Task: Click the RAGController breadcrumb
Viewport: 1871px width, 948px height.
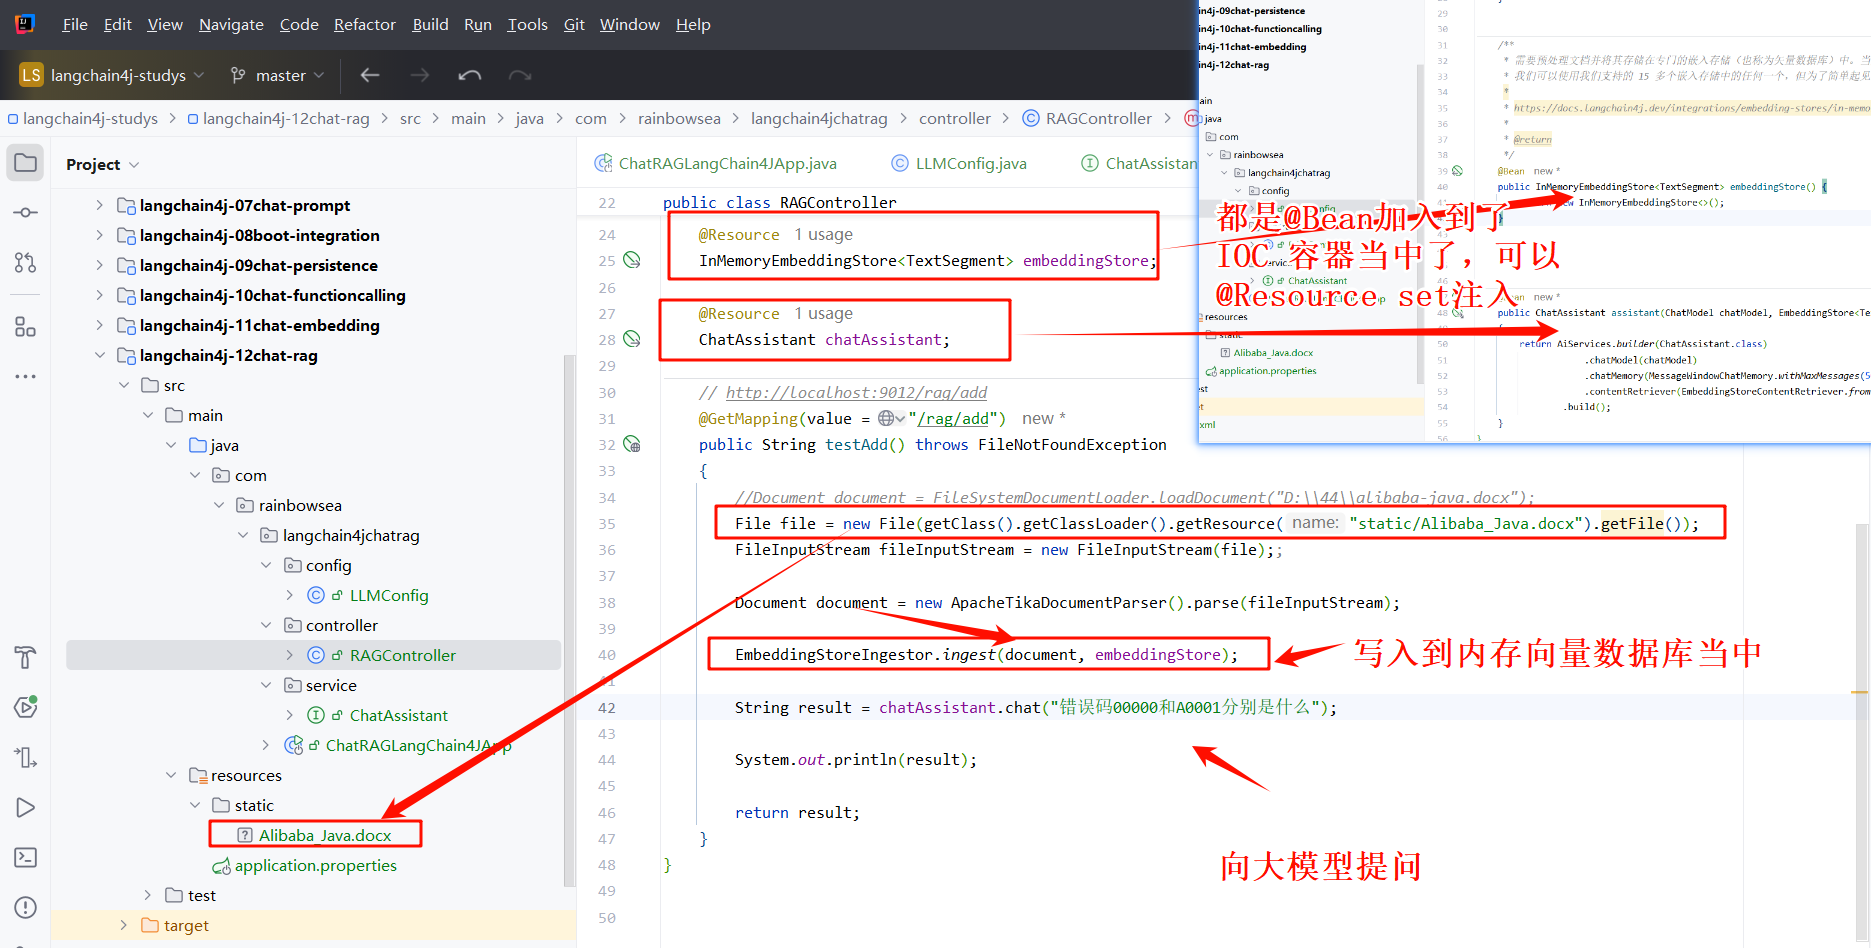Action: (x=1098, y=118)
